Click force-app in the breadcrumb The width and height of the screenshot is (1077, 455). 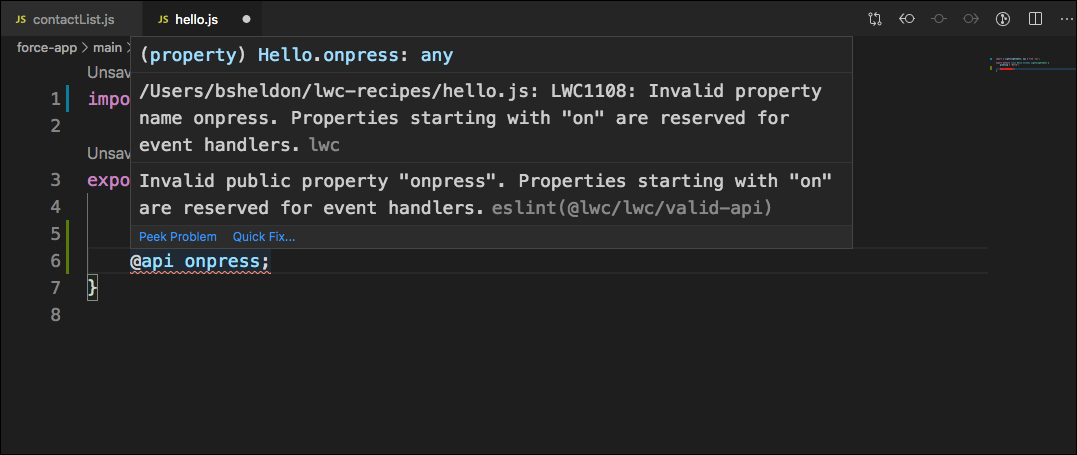pyautogui.click(x=49, y=47)
